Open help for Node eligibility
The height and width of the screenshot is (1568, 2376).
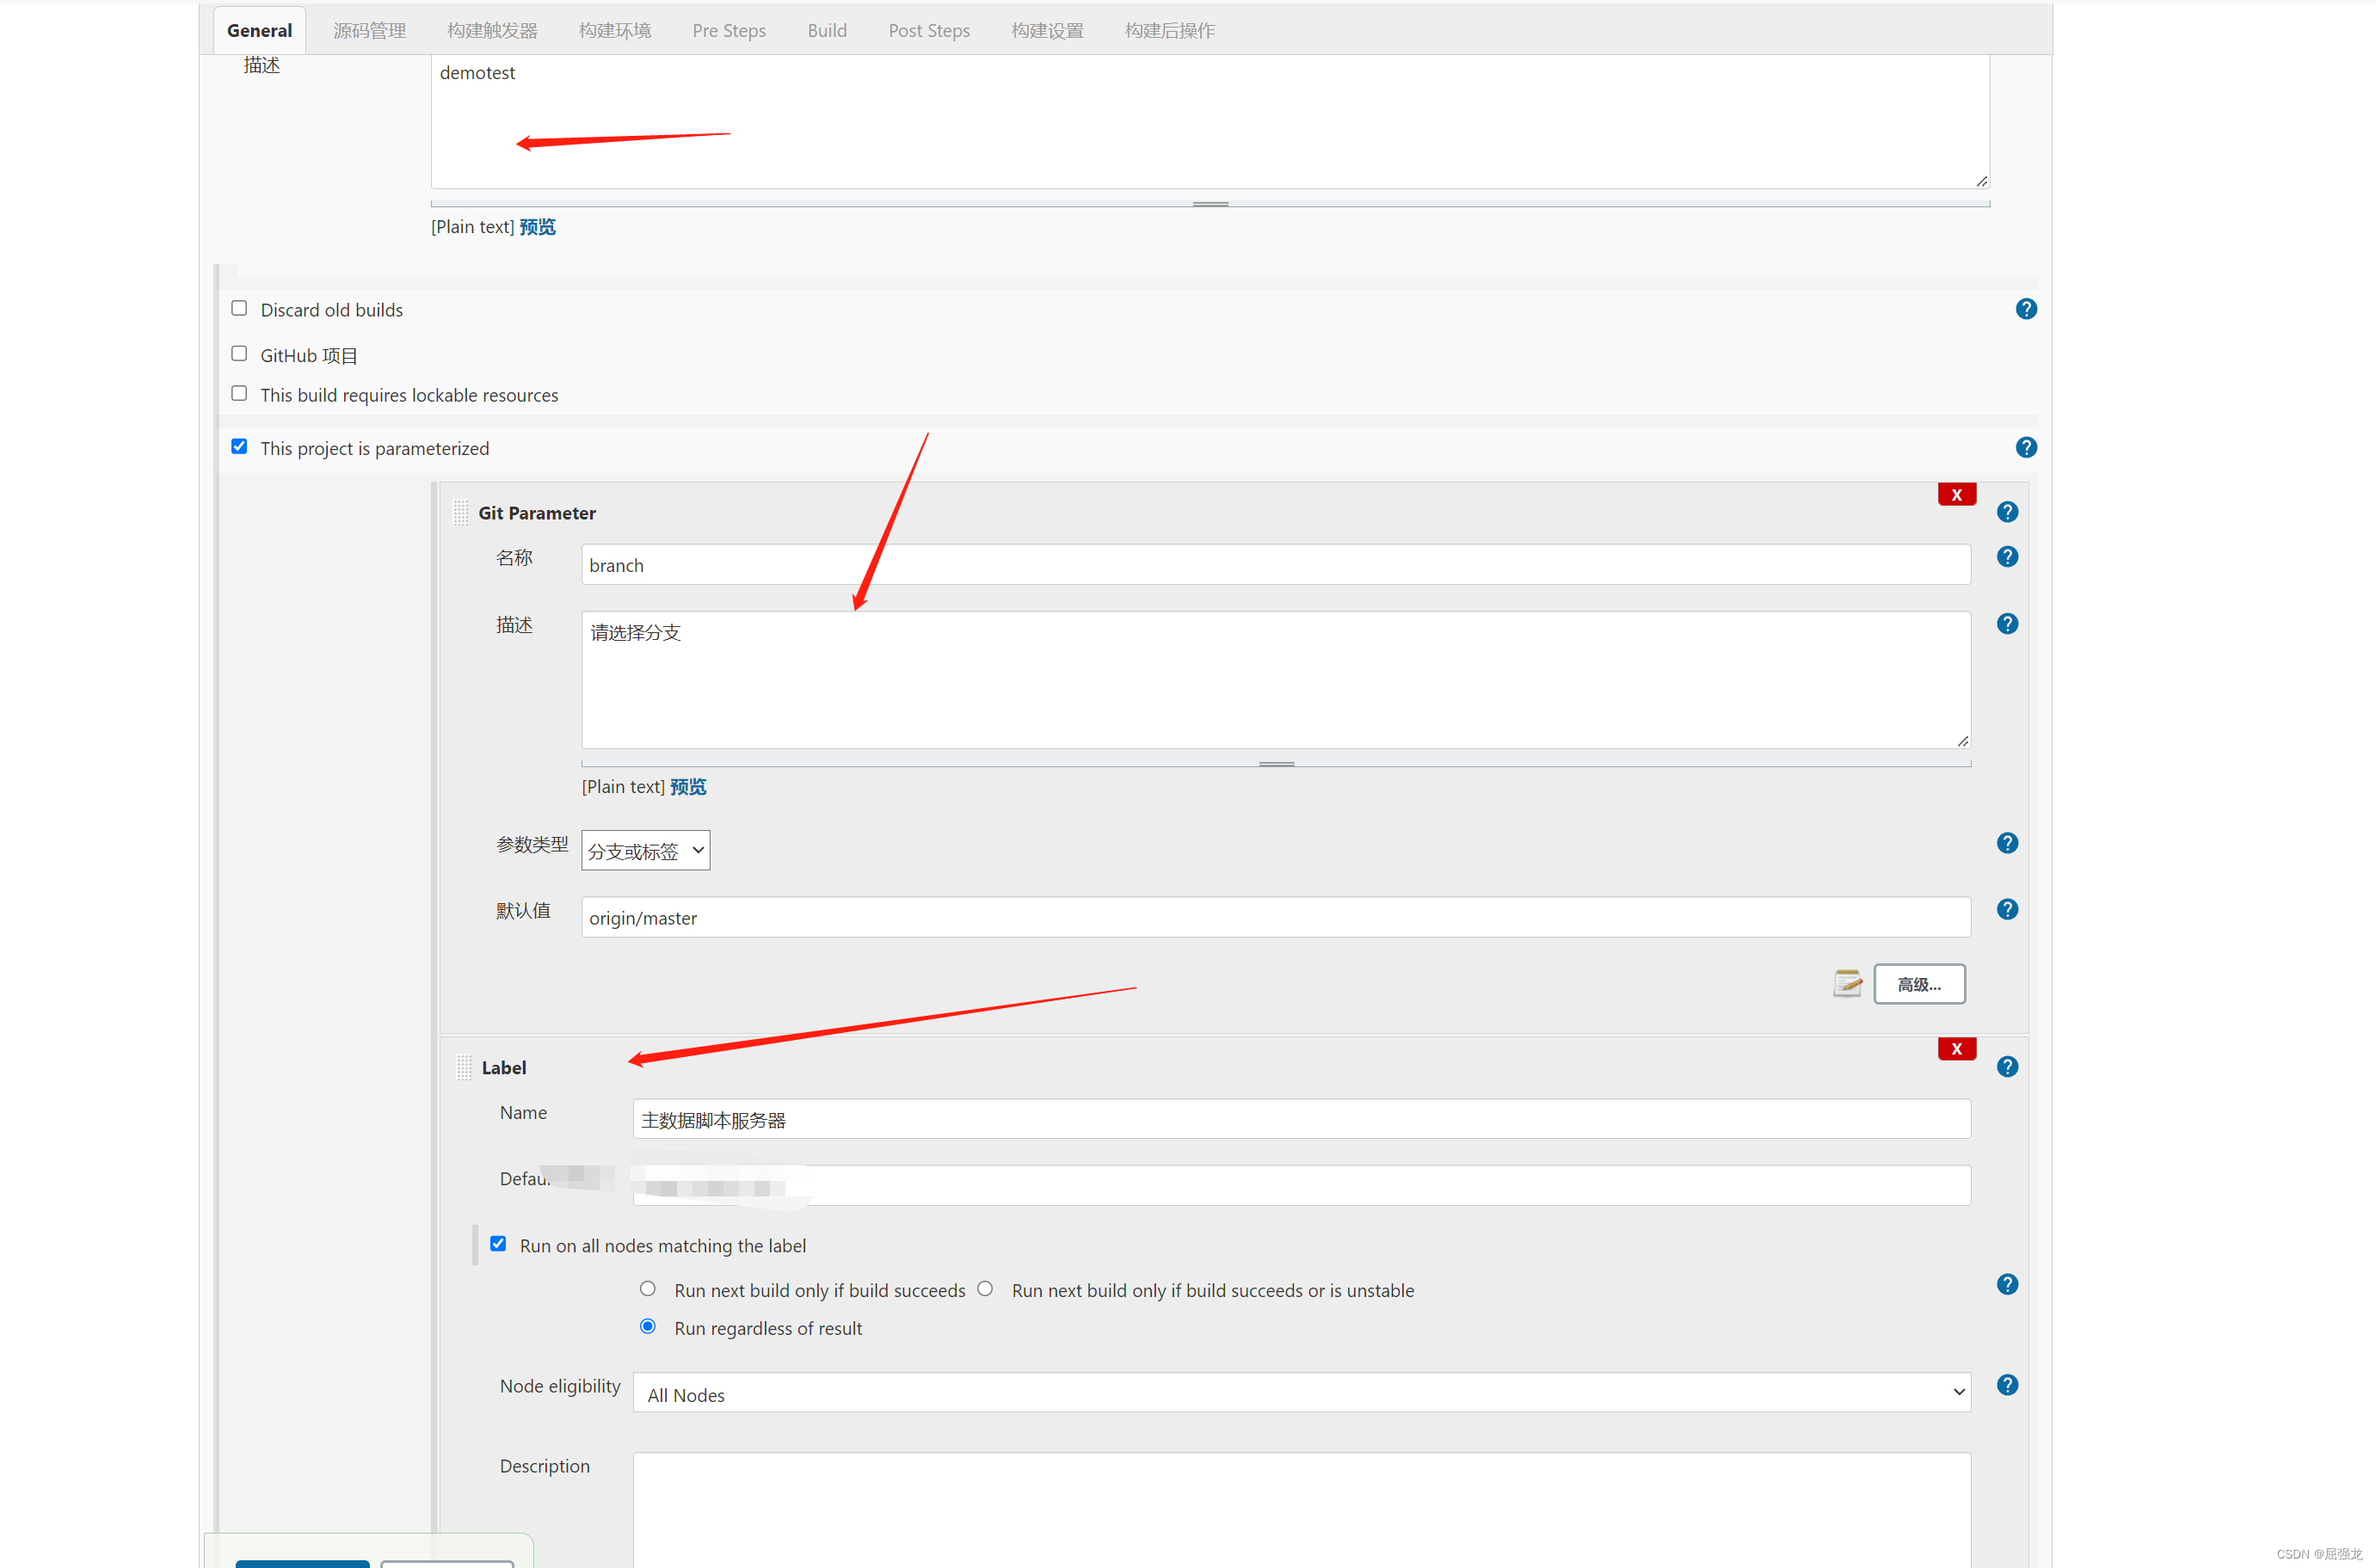click(x=2007, y=1384)
